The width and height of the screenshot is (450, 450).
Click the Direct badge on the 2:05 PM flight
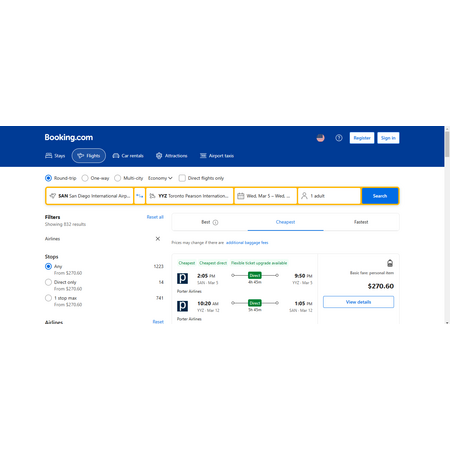pyautogui.click(x=255, y=275)
